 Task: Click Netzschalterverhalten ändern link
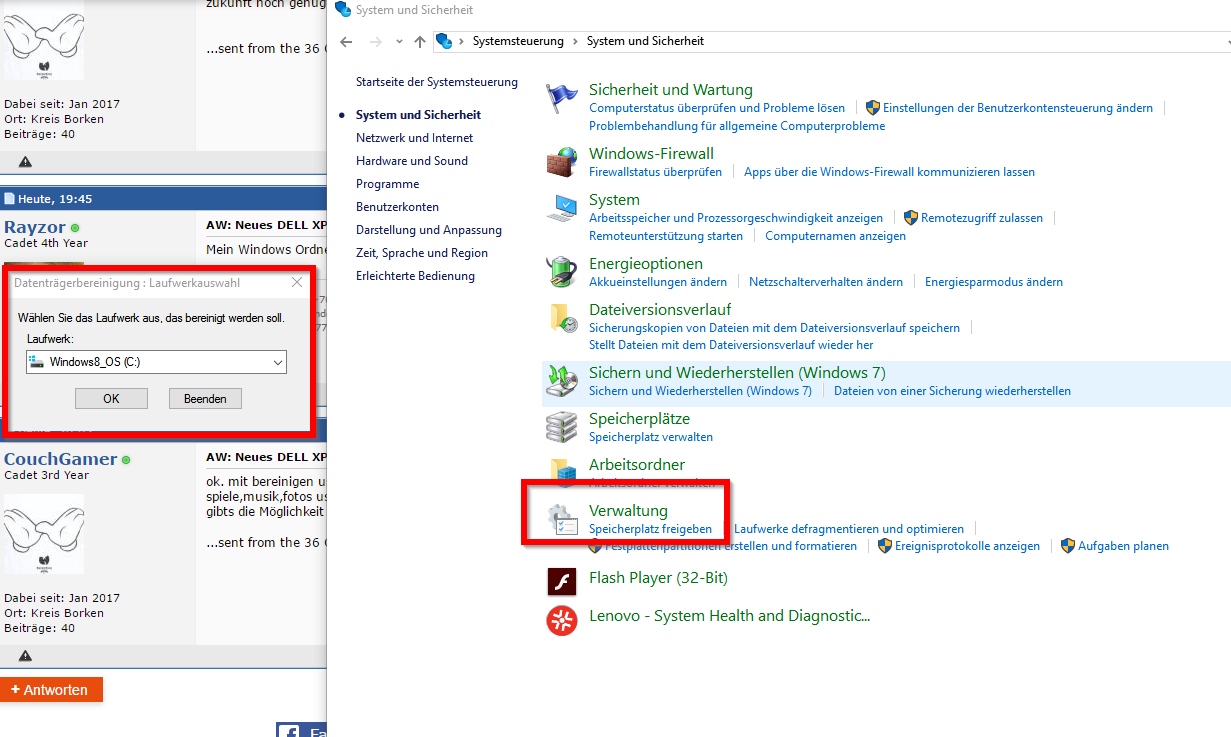pyautogui.click(x=826, y=282)
